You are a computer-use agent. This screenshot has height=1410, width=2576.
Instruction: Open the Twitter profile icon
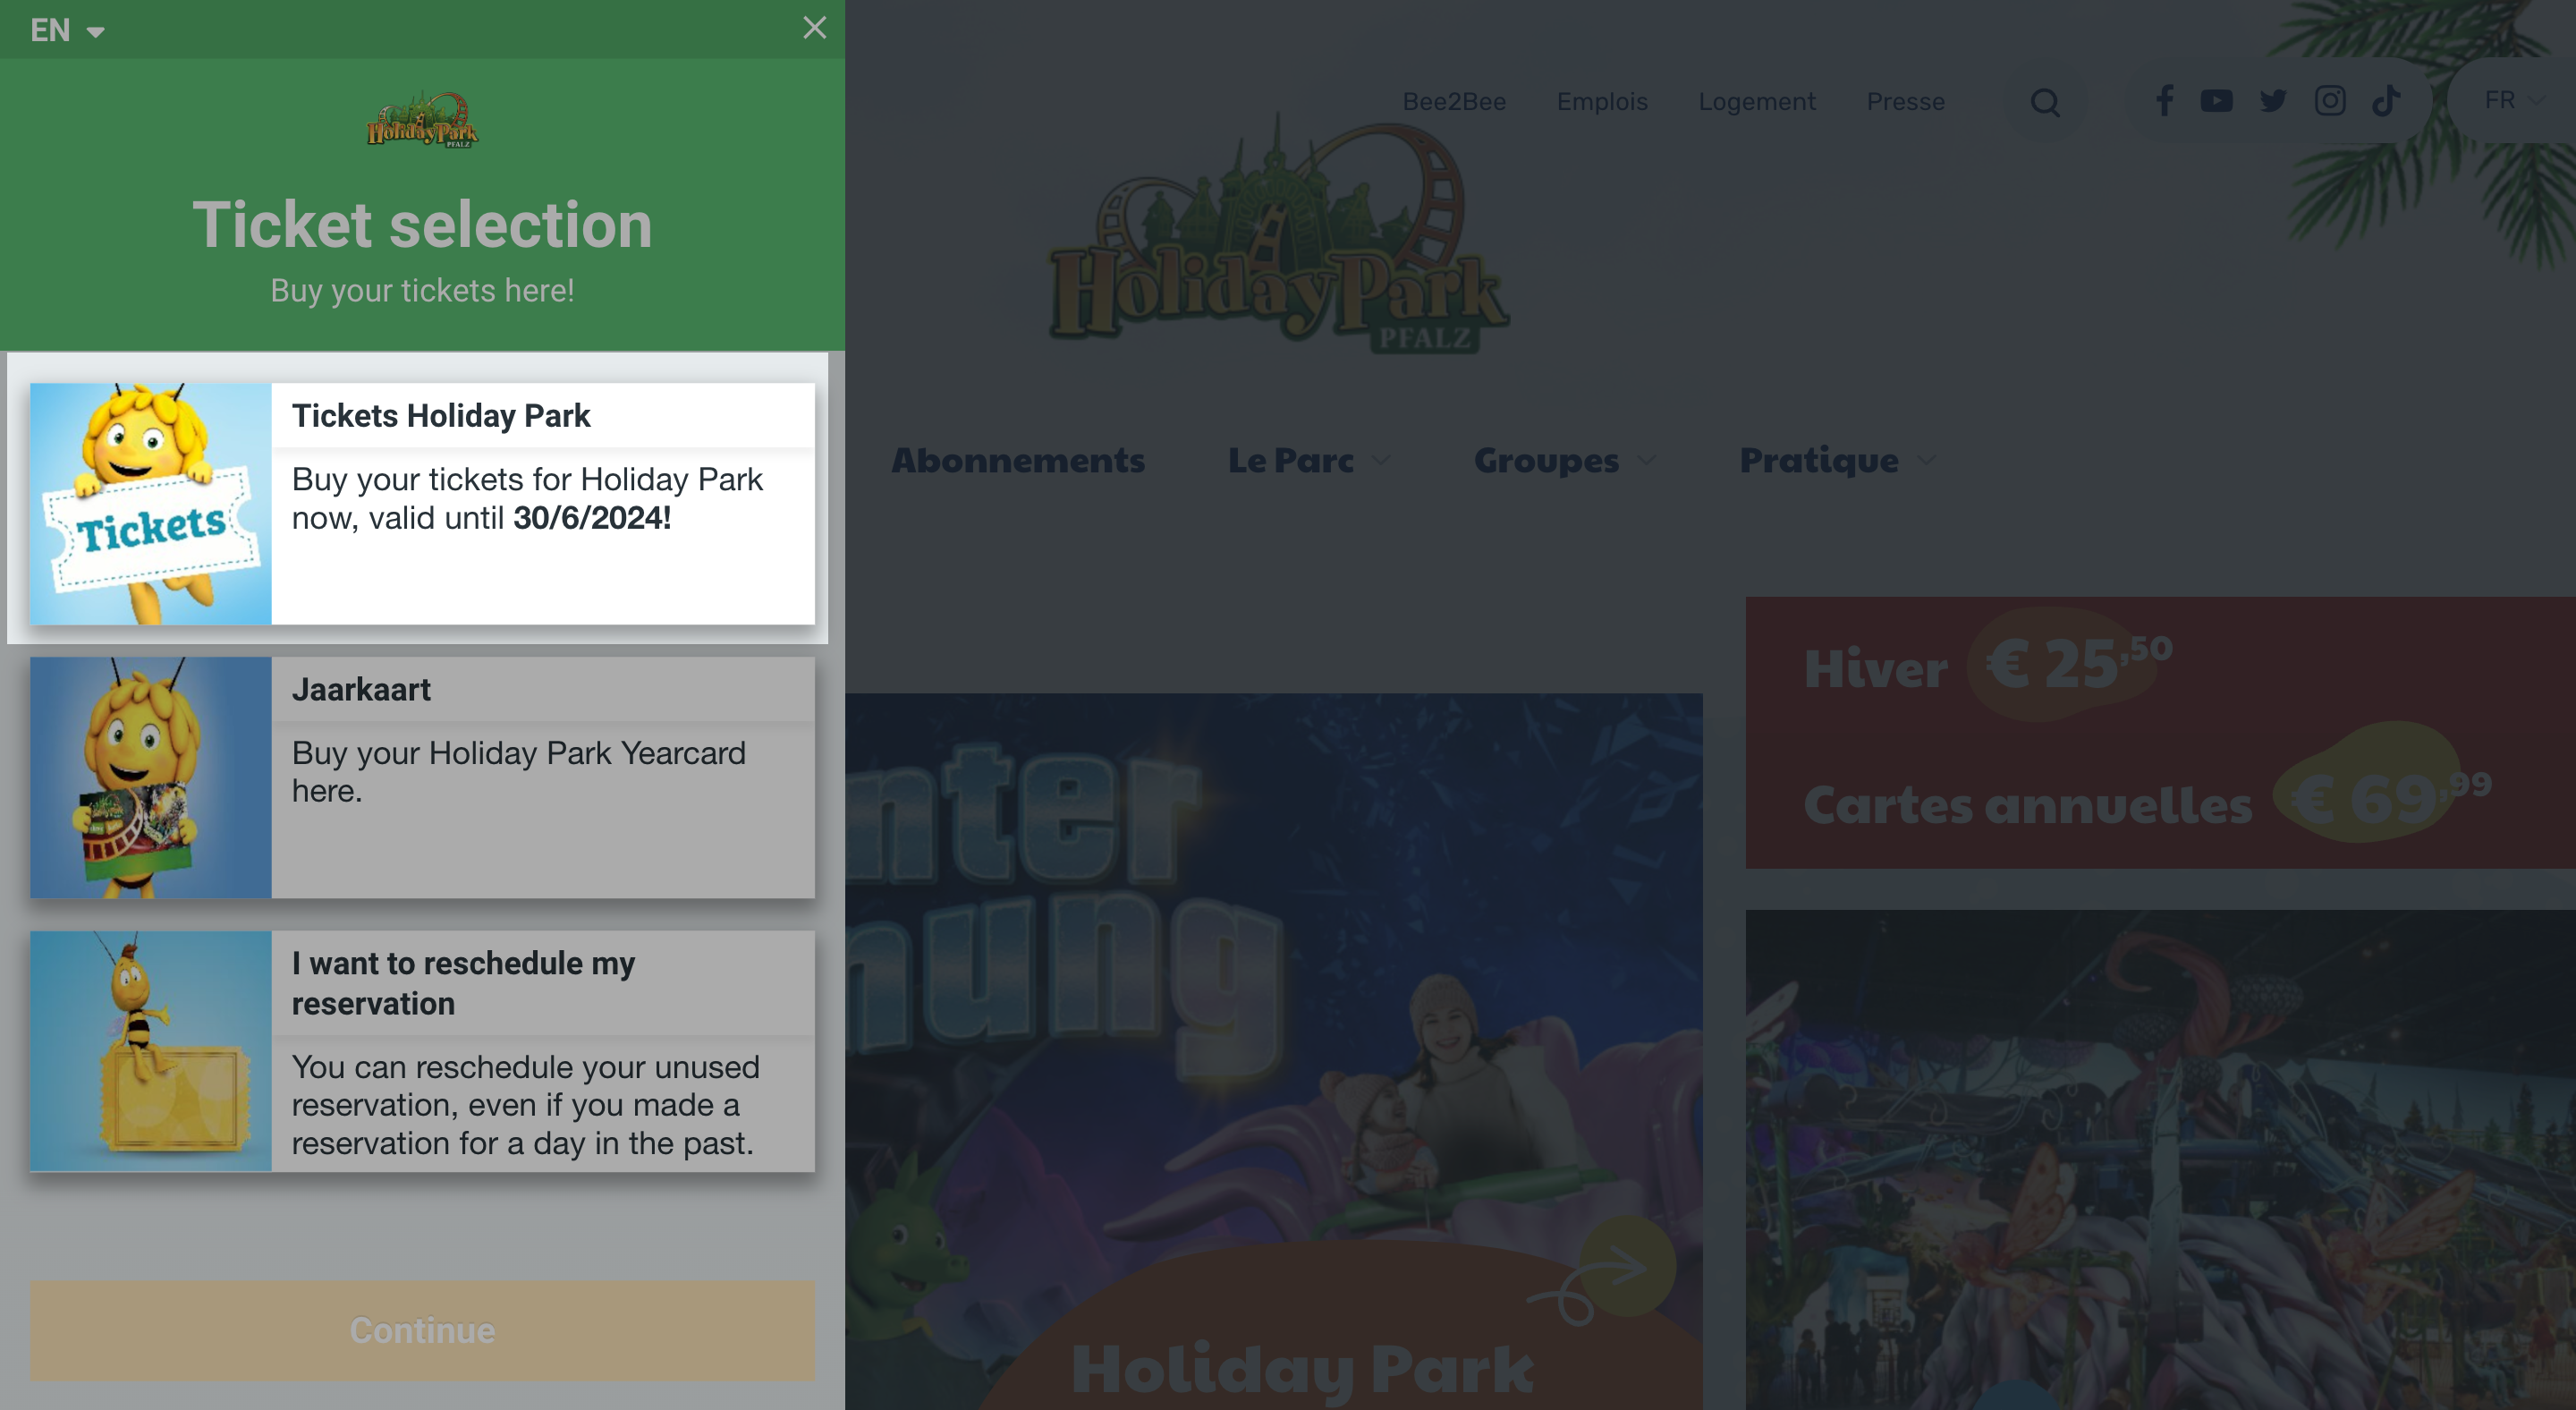2273,100
